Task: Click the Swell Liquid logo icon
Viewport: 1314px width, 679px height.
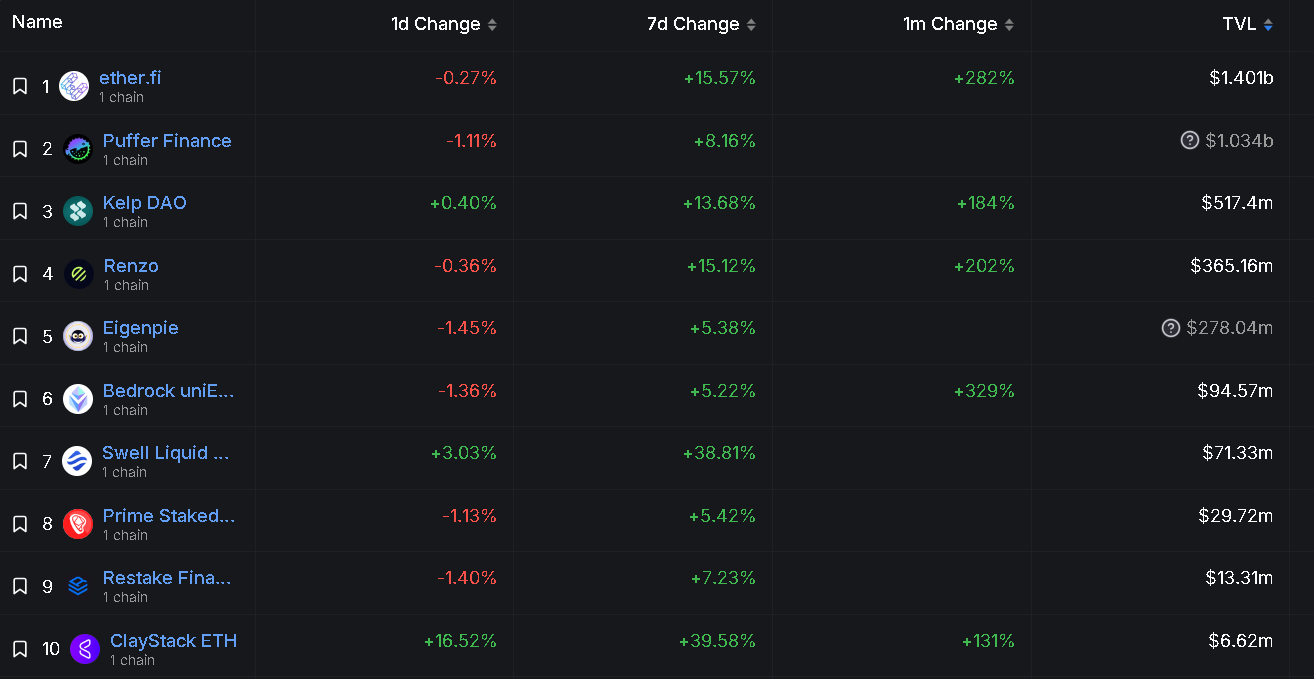Action: (77, 461)
